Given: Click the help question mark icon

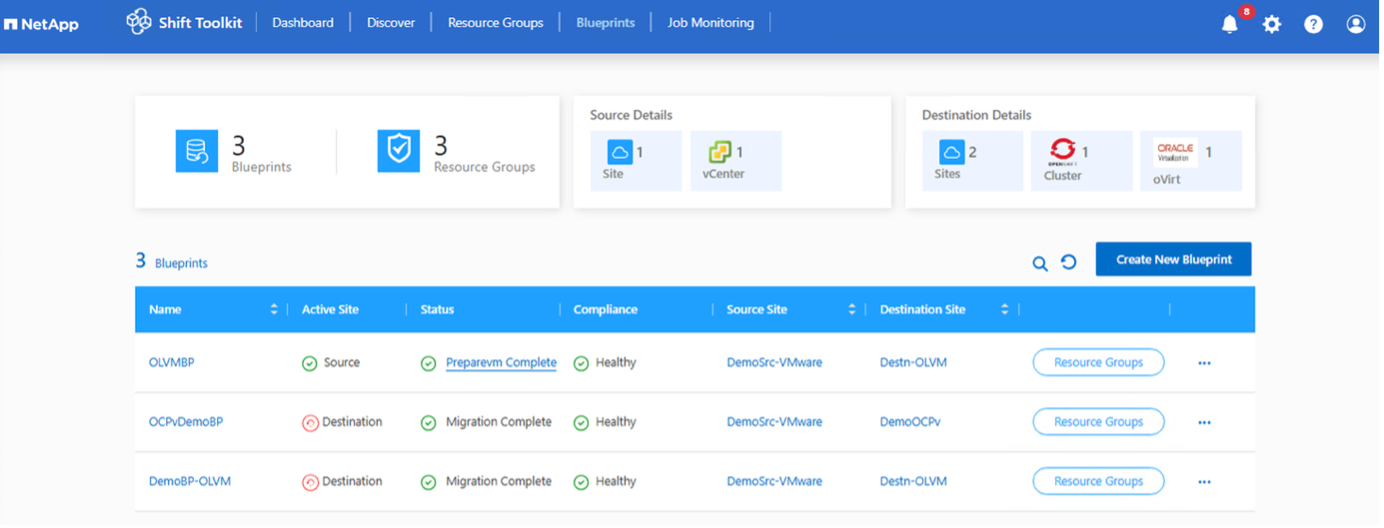Looking at the screenshot, I should click(x=1314, y=24).
